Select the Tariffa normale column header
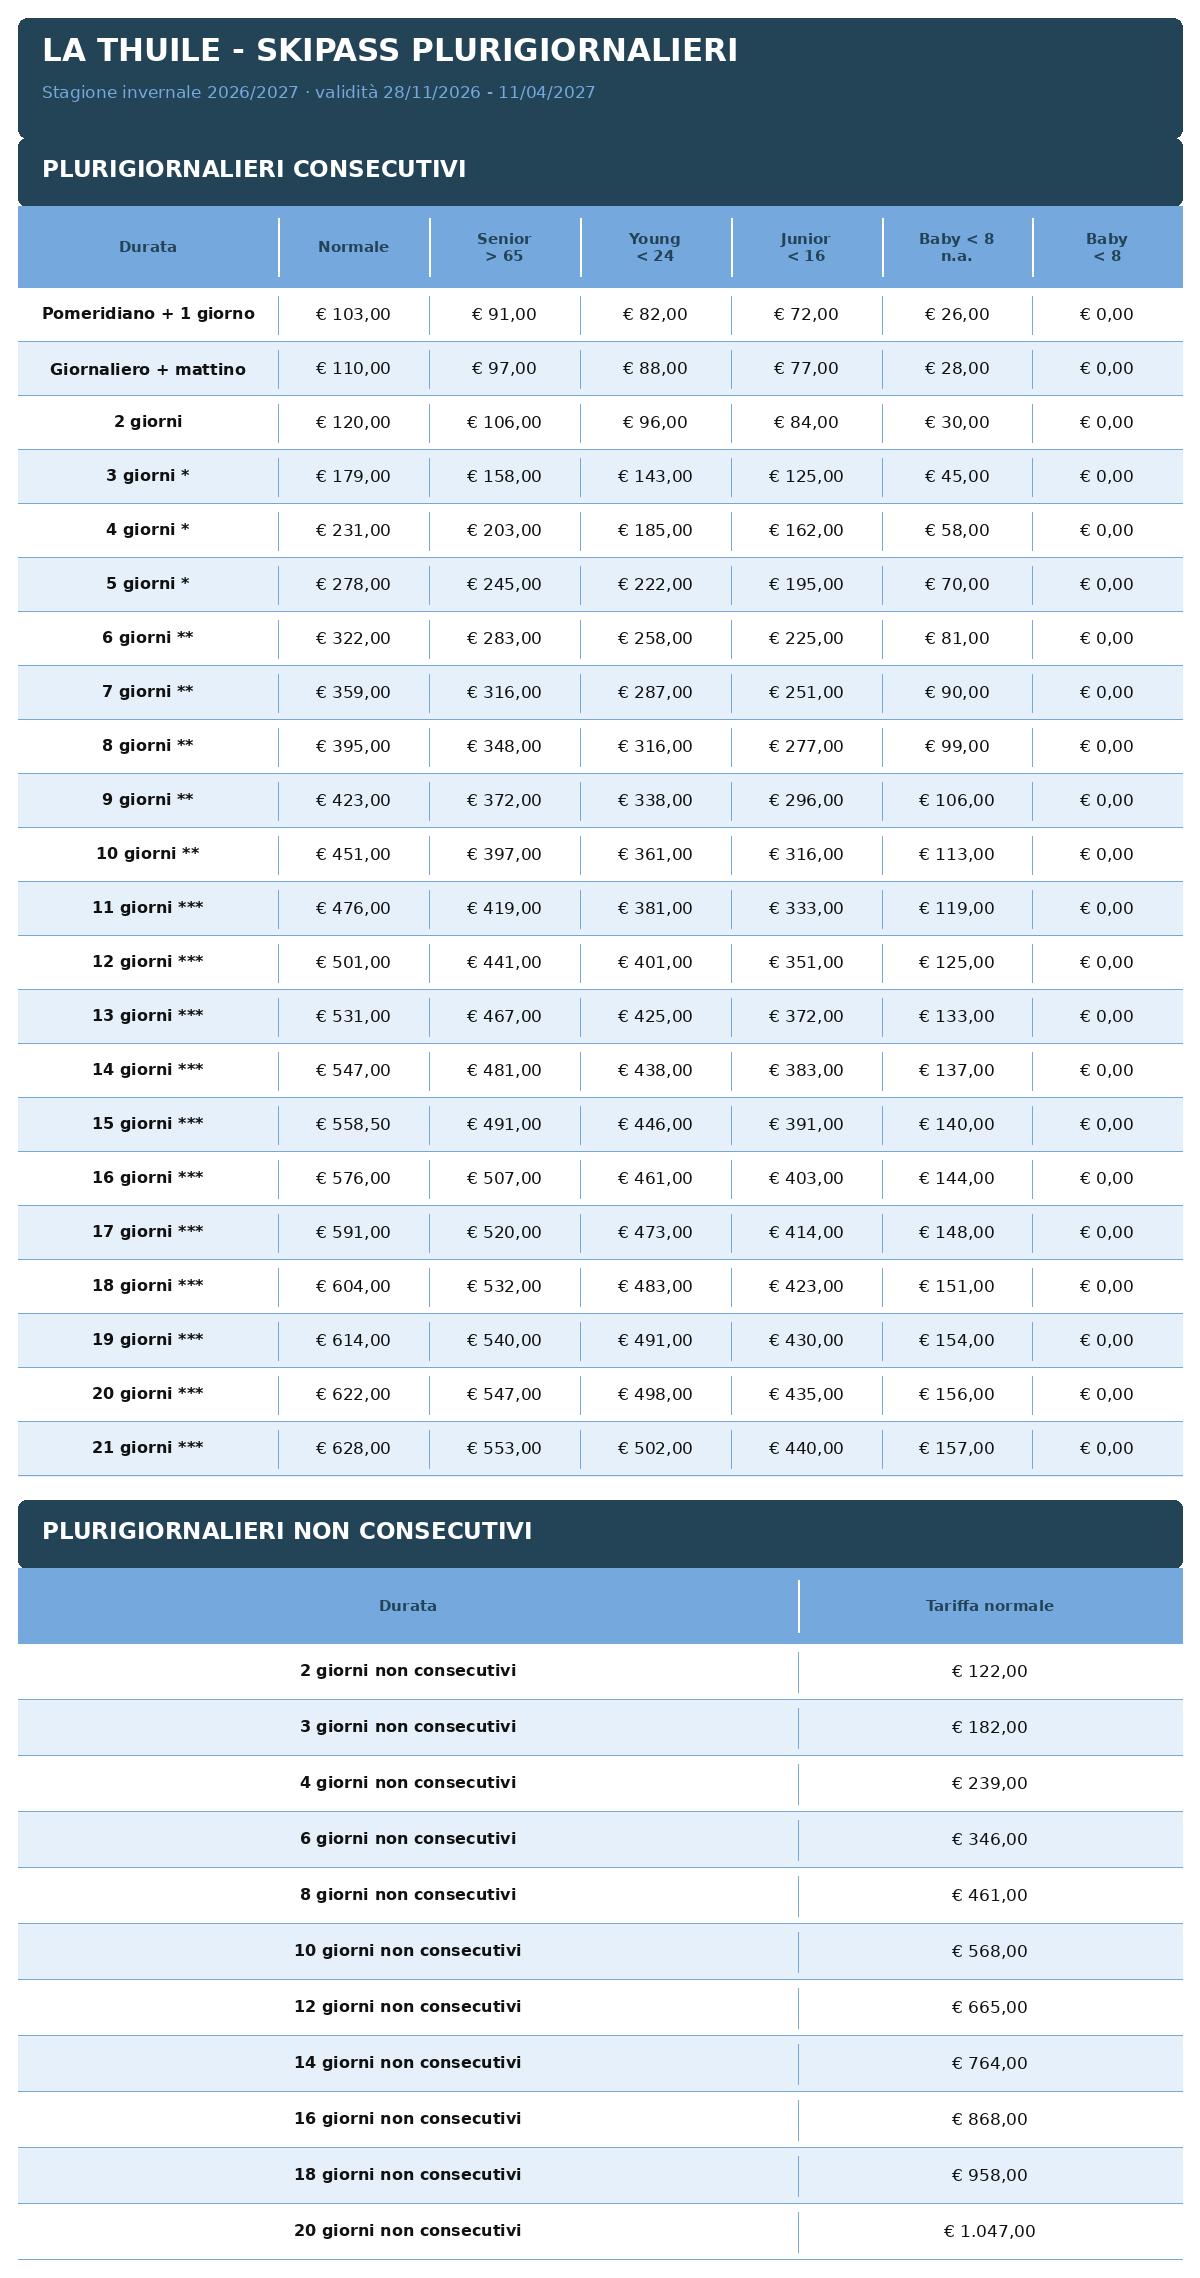 coord(990,1606)
